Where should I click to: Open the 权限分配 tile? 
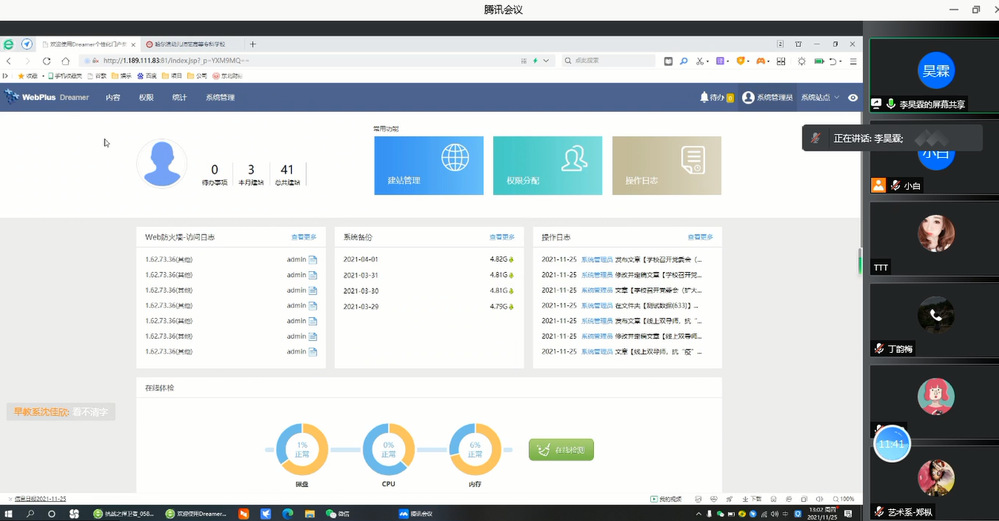coord(547,165)
